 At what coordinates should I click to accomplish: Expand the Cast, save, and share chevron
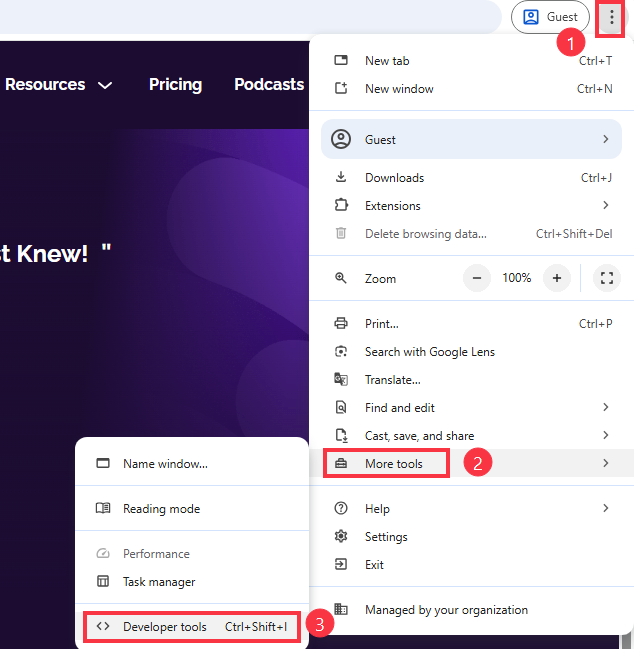pyautogui.click(x=606, y=435)
